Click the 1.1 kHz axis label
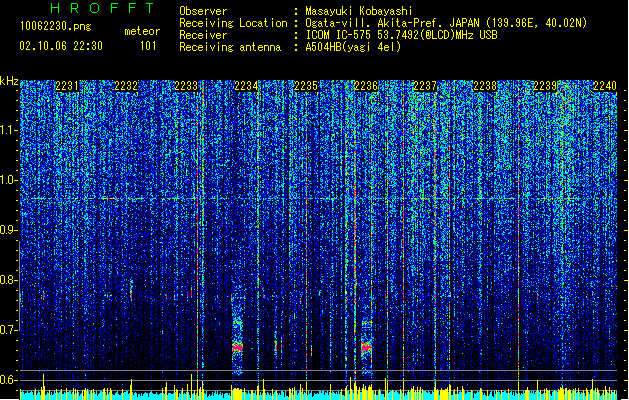The height and width of the screenshot is (400, 629). (9, 130)
